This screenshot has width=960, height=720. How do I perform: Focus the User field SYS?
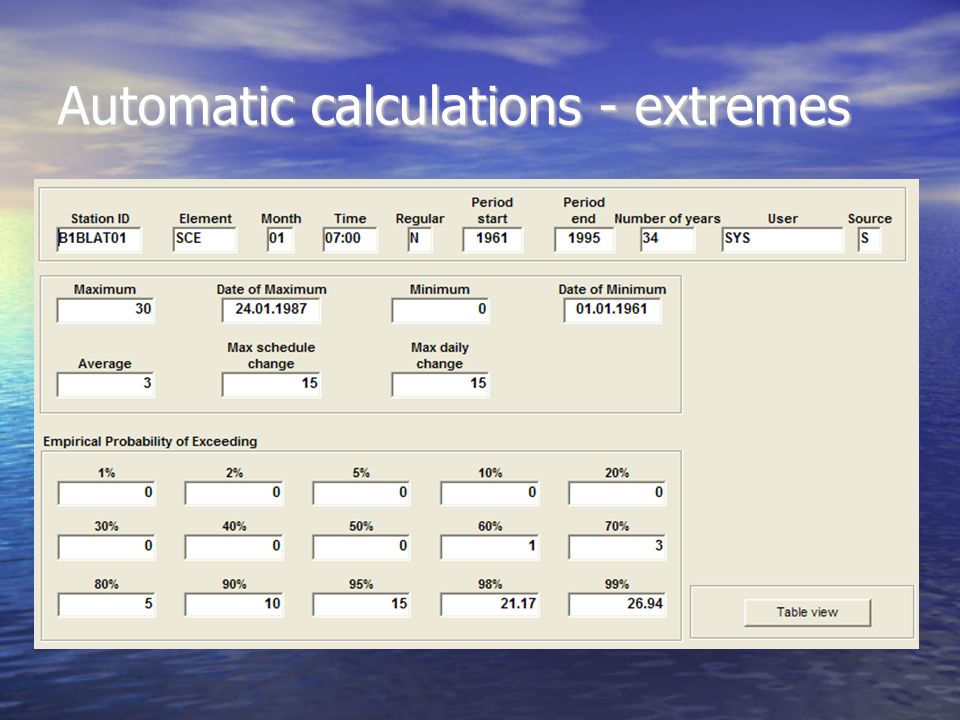782,239
